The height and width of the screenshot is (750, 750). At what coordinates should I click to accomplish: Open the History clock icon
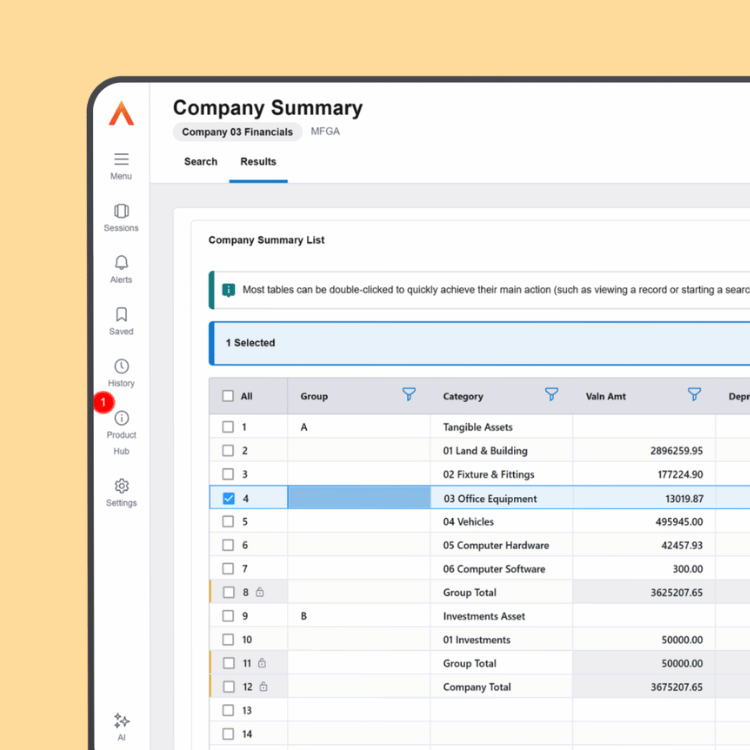click(121, 366)
